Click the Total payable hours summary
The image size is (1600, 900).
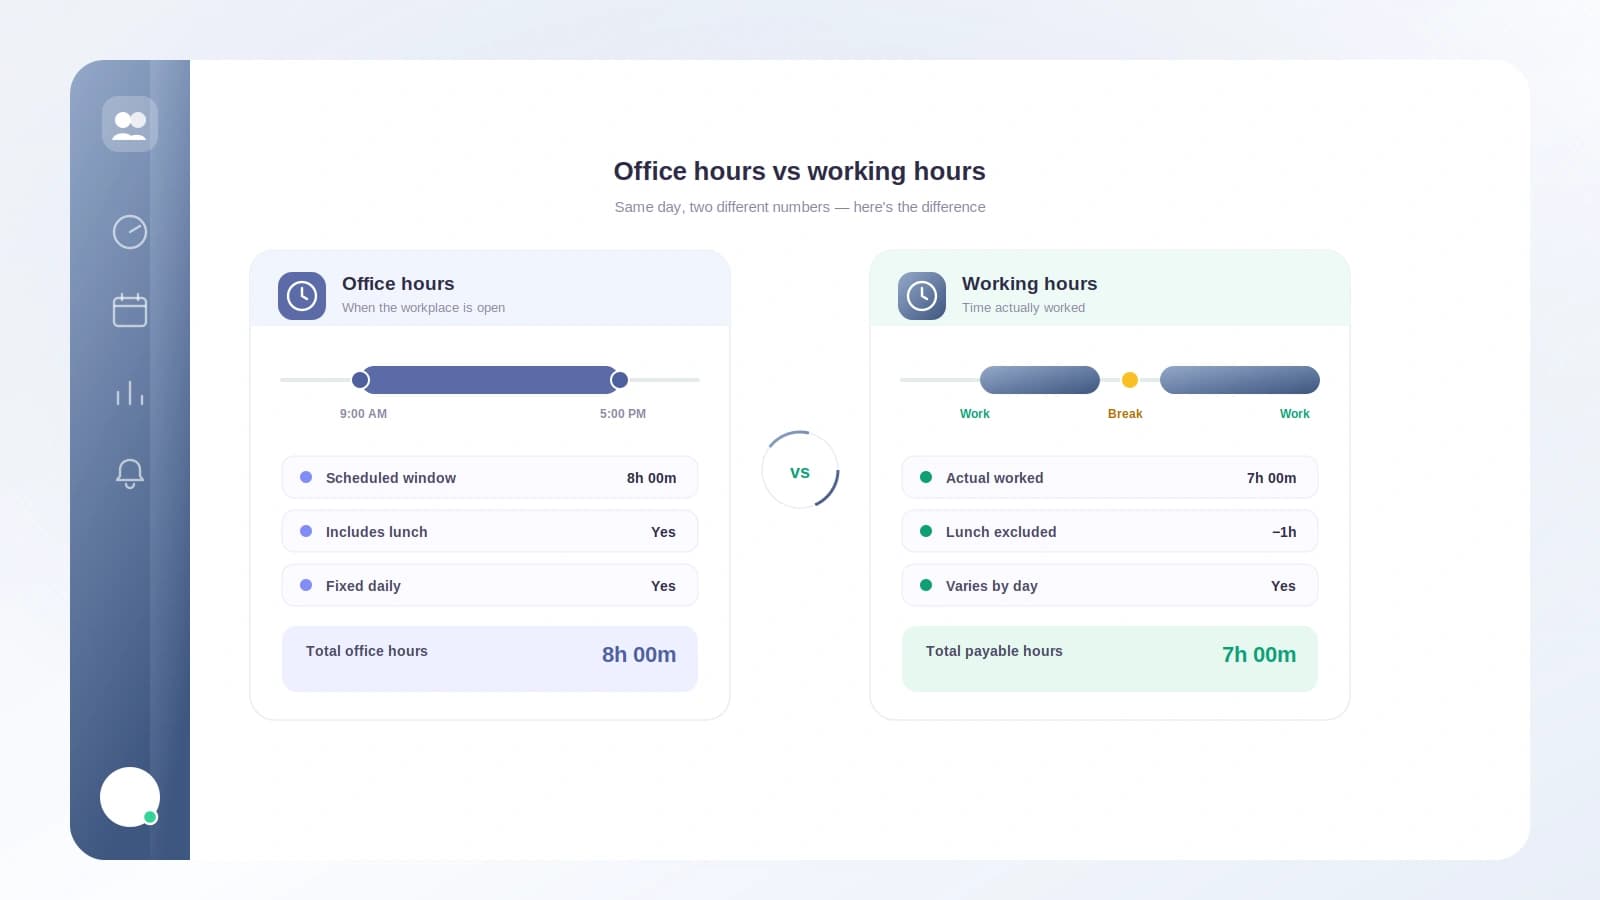(x=1110, y=659)
